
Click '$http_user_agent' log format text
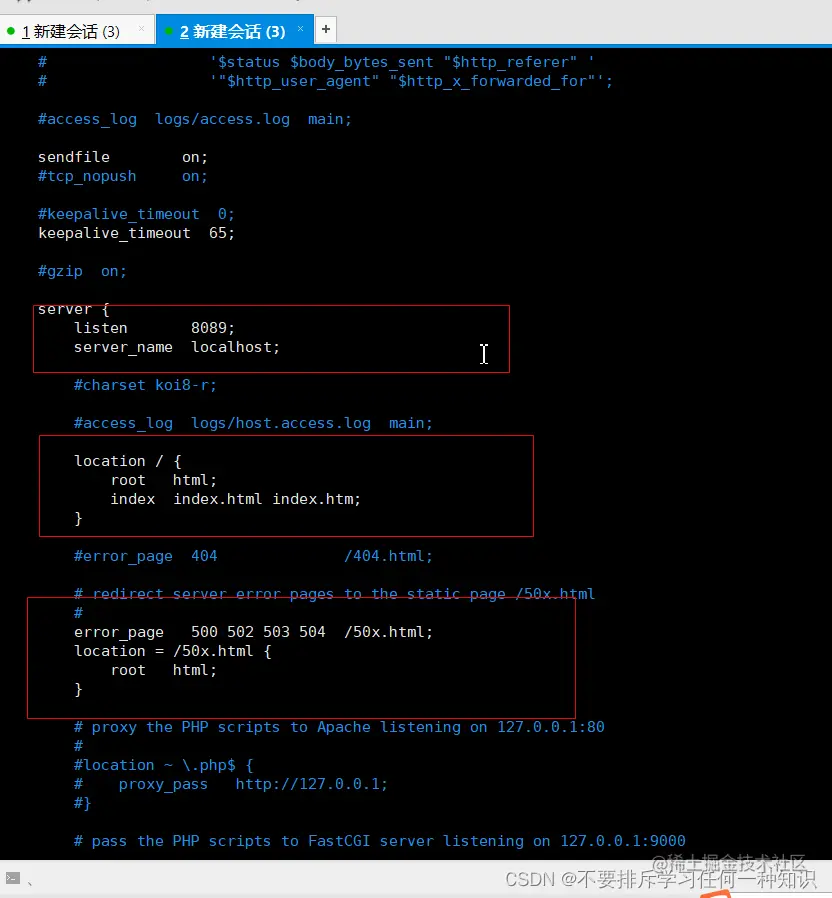[298, 81]
